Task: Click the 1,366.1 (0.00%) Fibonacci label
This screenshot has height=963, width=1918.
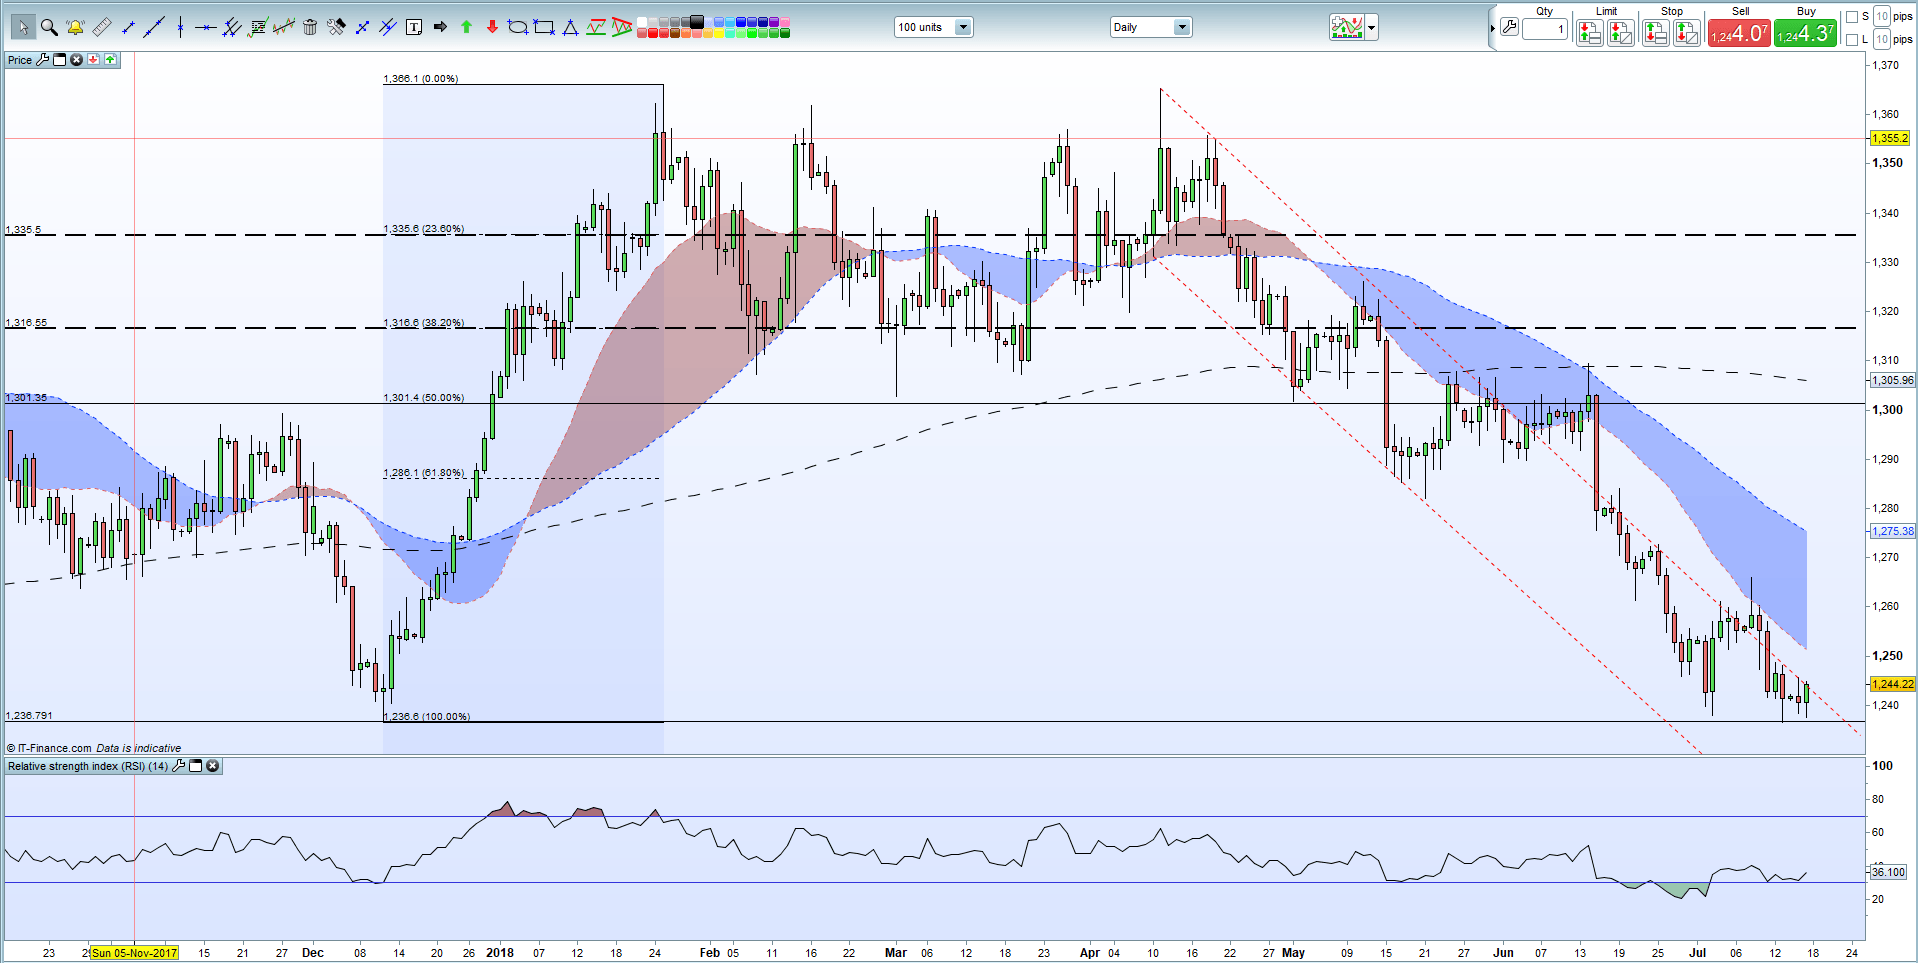Action: pos(421,78)
